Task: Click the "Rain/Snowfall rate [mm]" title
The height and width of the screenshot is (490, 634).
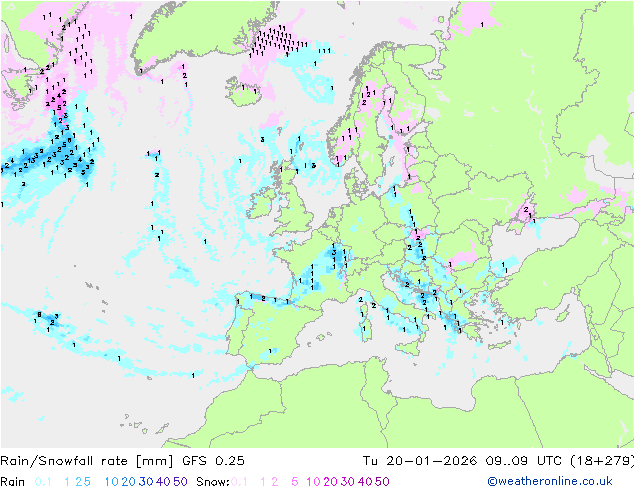Action: [x=87, y=461]
